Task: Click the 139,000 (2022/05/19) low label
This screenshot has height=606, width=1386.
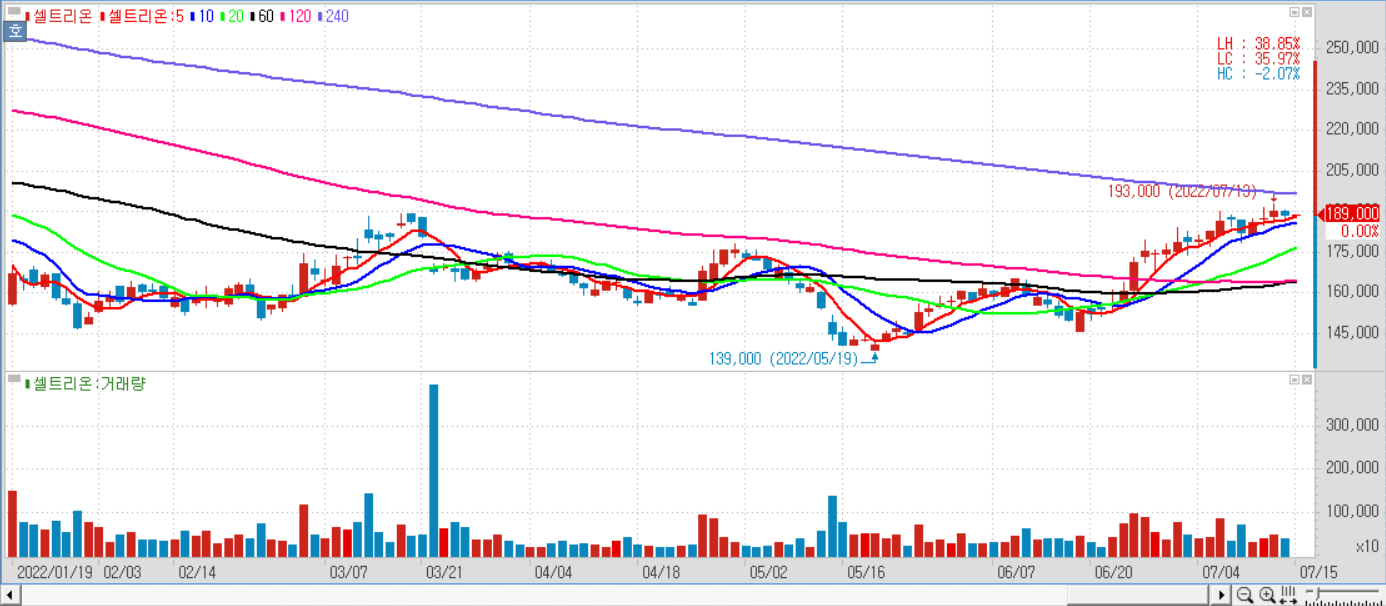Action: pyautogui.click(x=784, y=359)
